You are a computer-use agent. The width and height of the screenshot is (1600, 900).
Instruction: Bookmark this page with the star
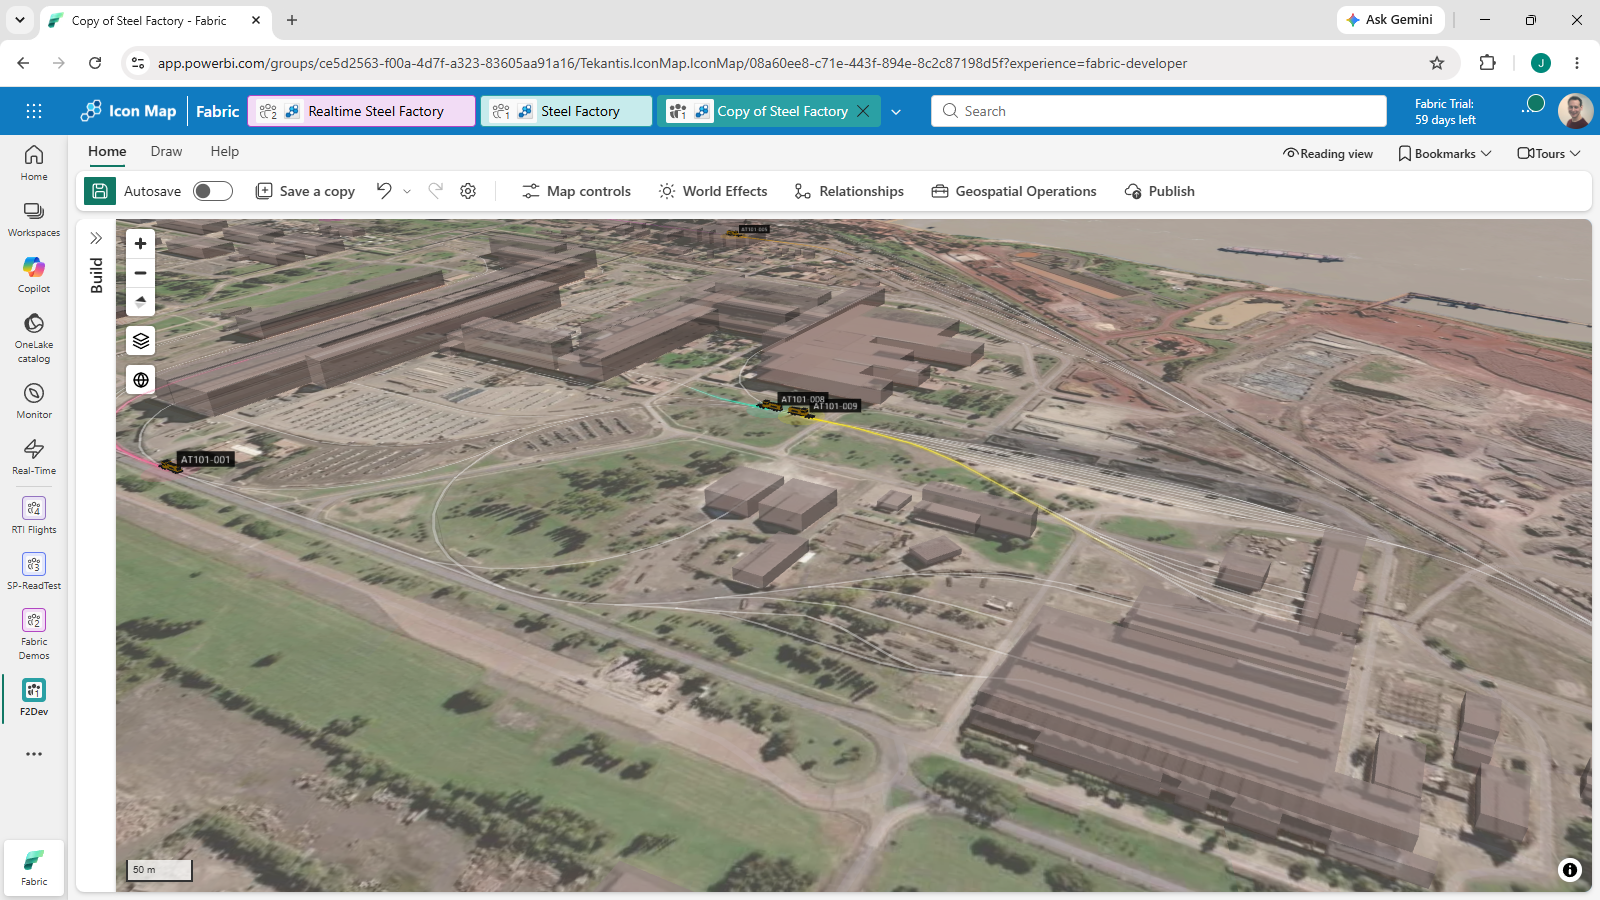[1437, 63]
